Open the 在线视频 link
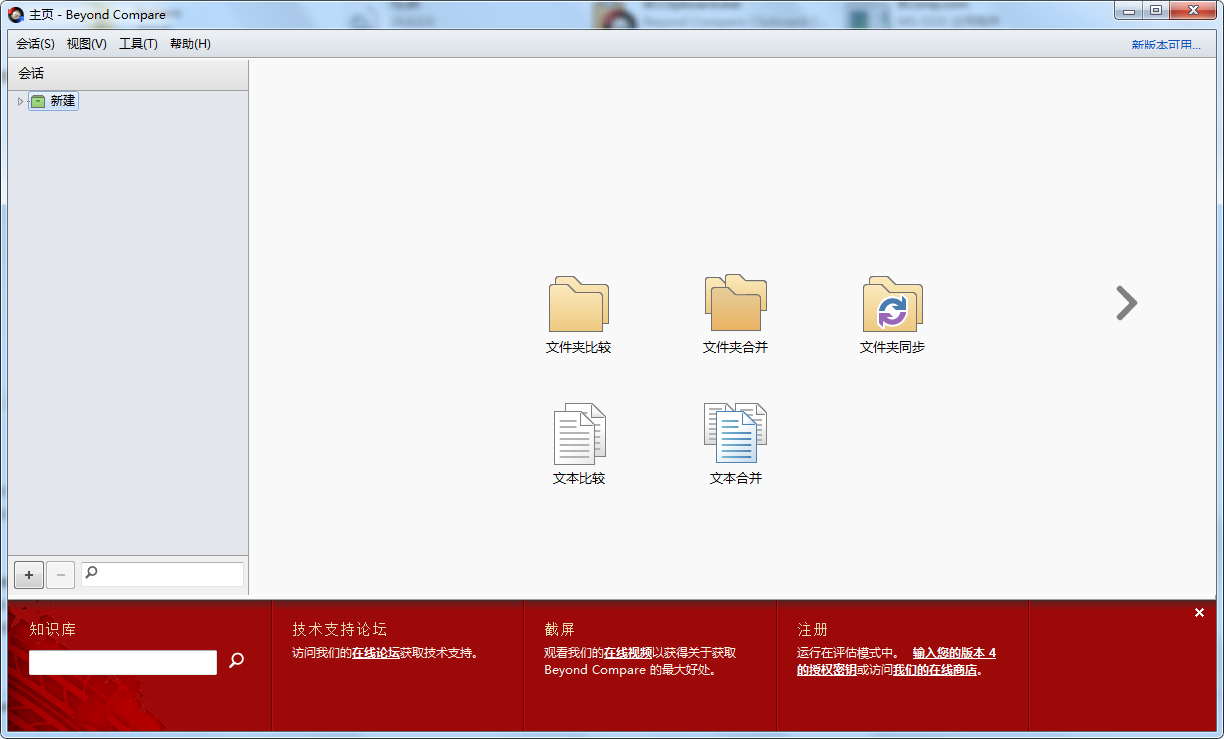Image resolution: width=1224 pixels, height=739 pixels. (628, 653)
